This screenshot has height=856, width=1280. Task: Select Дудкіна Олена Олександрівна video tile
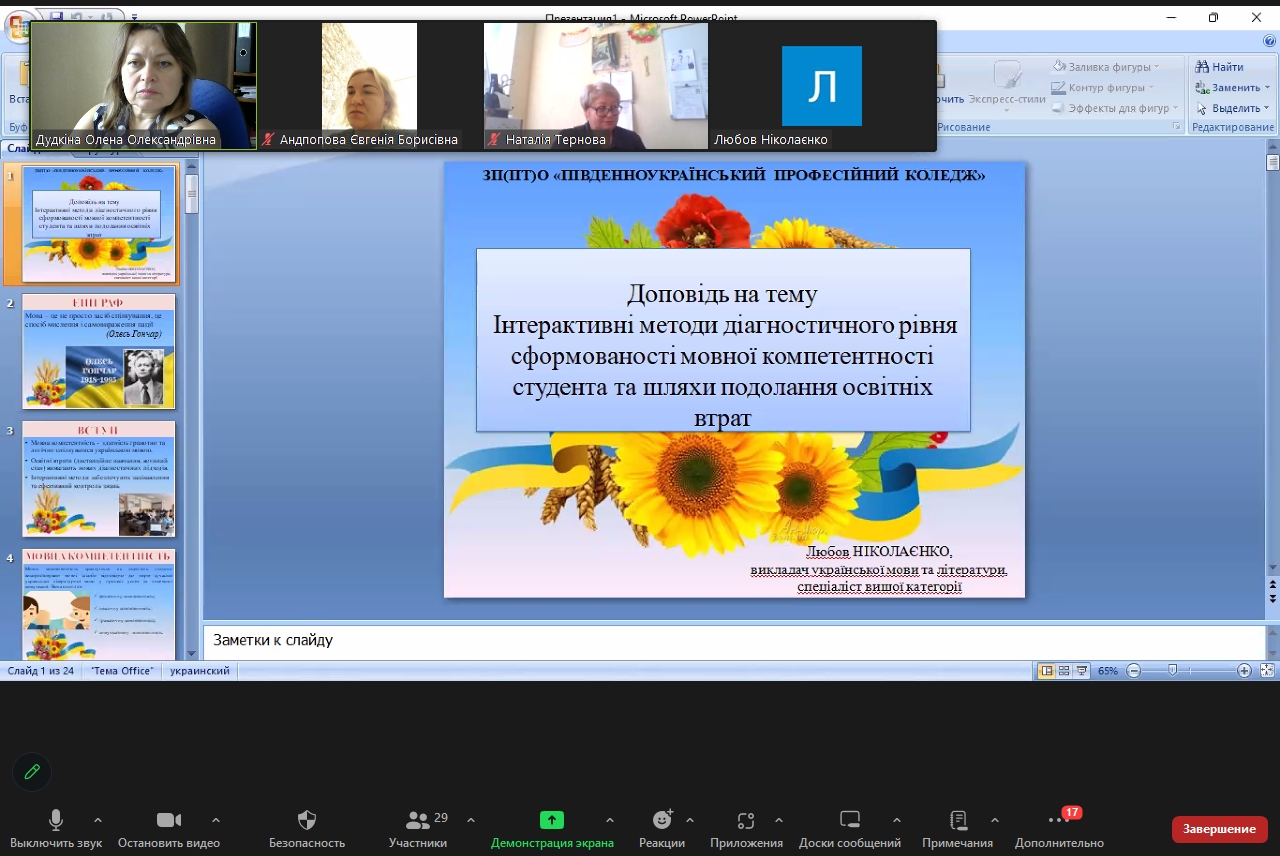pos(144,87)
